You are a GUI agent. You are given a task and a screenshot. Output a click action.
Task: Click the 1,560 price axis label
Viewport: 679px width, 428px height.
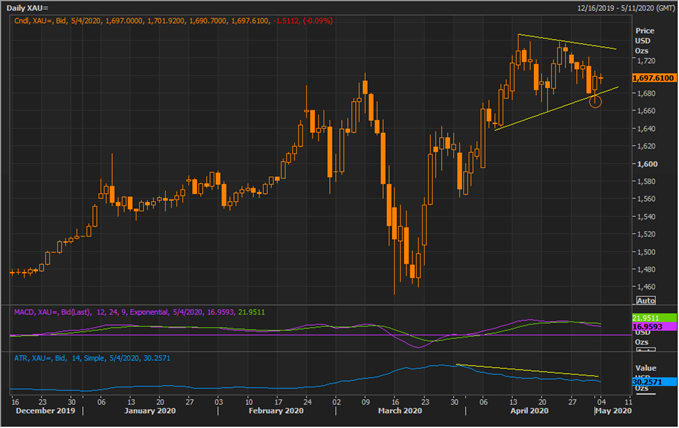646,199
